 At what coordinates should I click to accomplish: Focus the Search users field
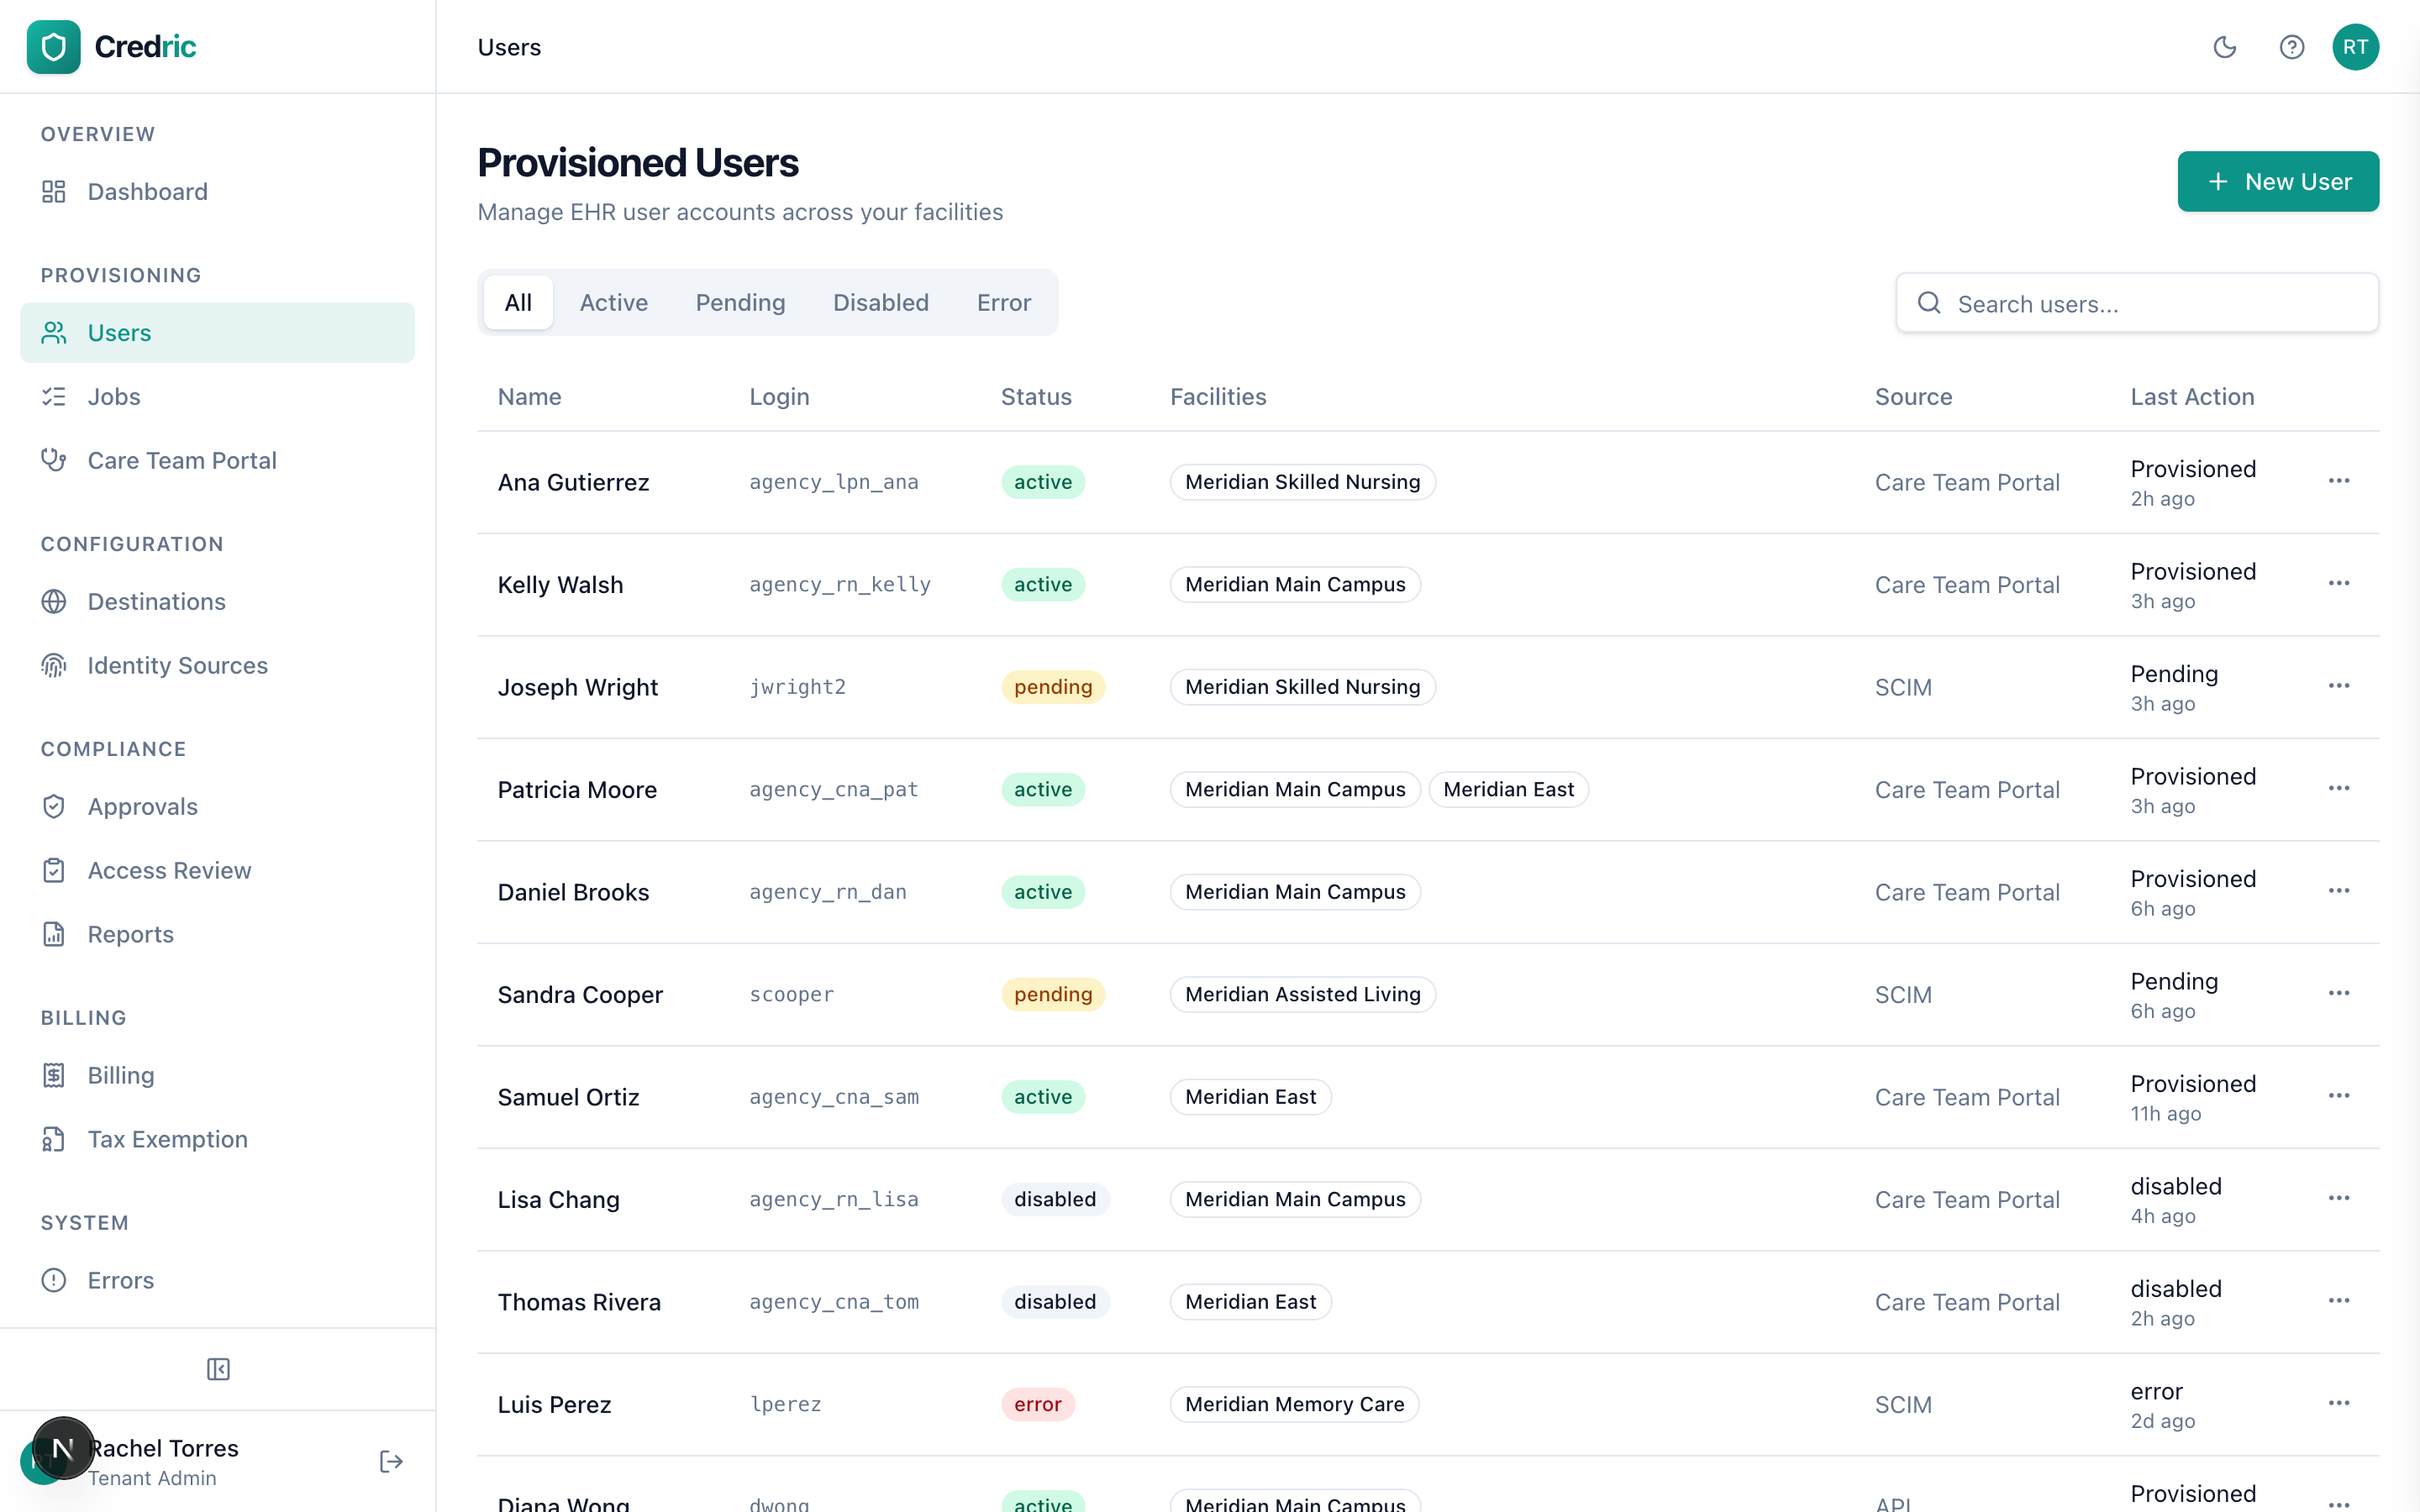point(2137,303)
